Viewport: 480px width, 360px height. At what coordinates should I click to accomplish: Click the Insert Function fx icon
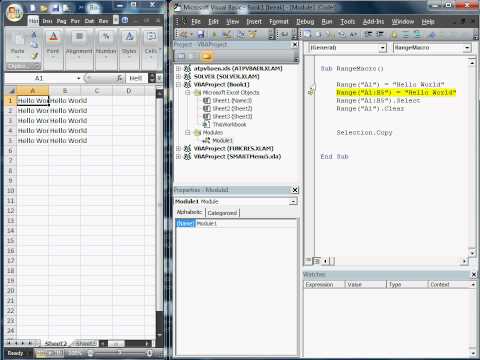tap(119, 78)
